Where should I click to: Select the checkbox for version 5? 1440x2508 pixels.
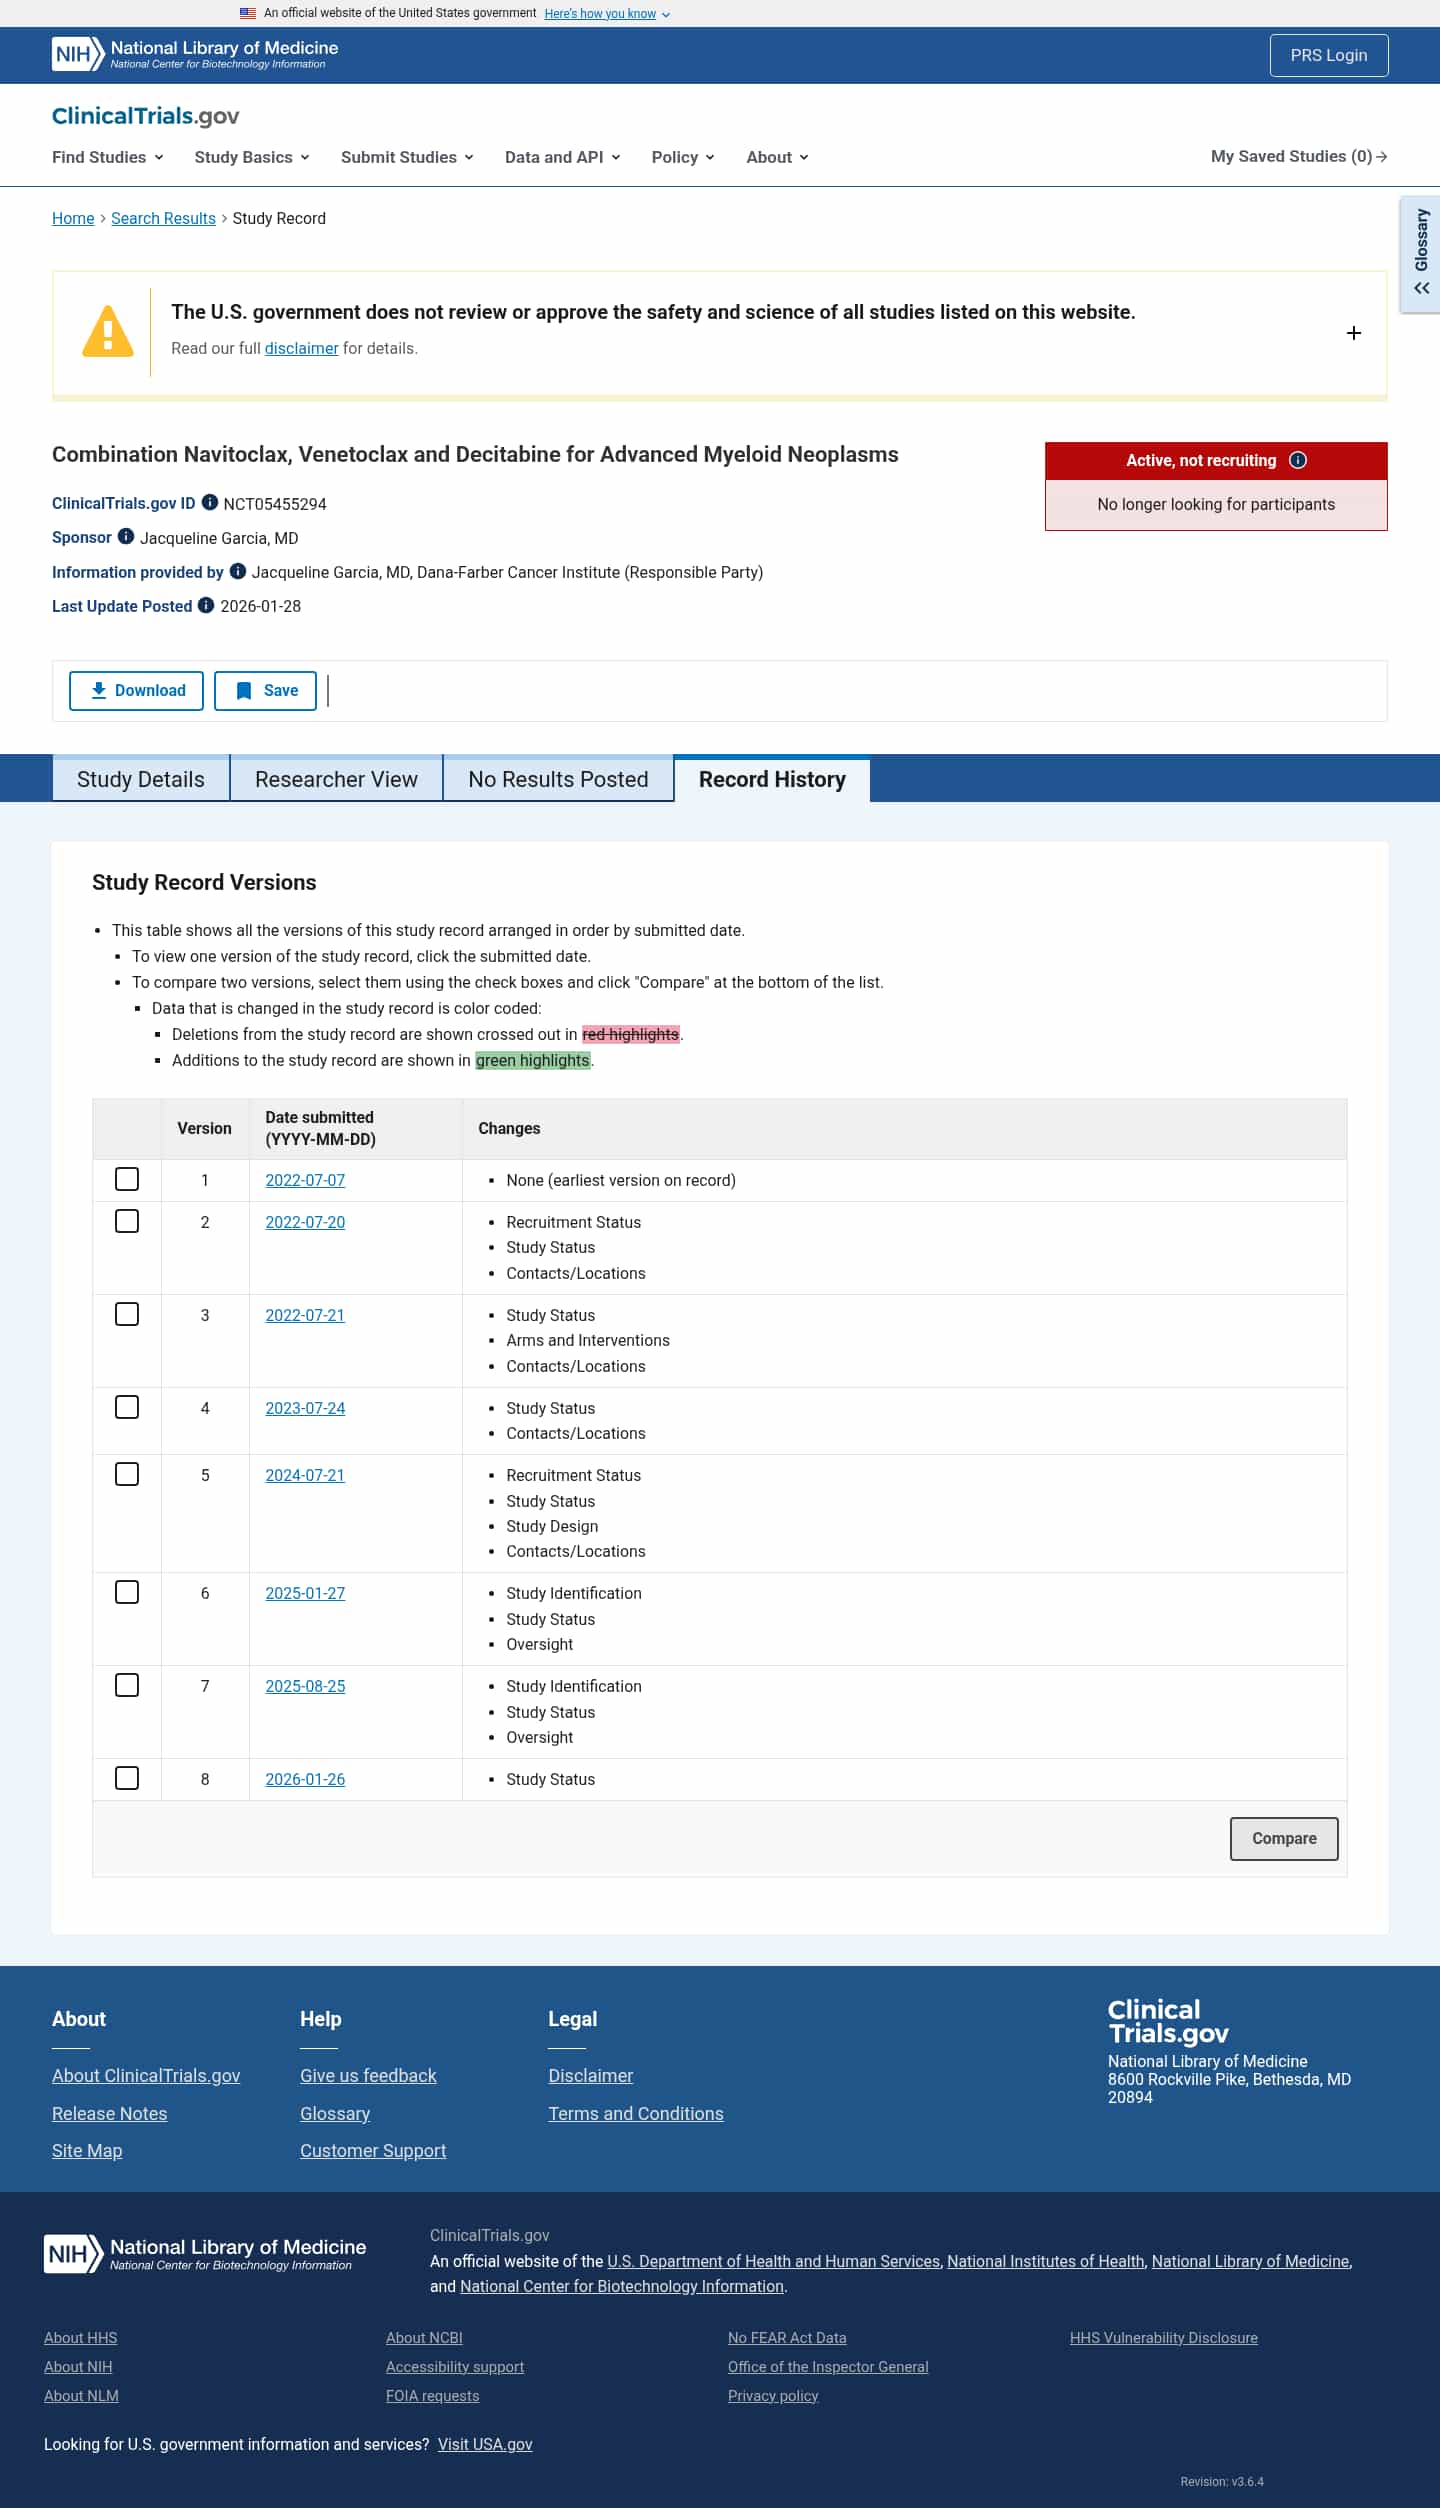[127, 1474]
